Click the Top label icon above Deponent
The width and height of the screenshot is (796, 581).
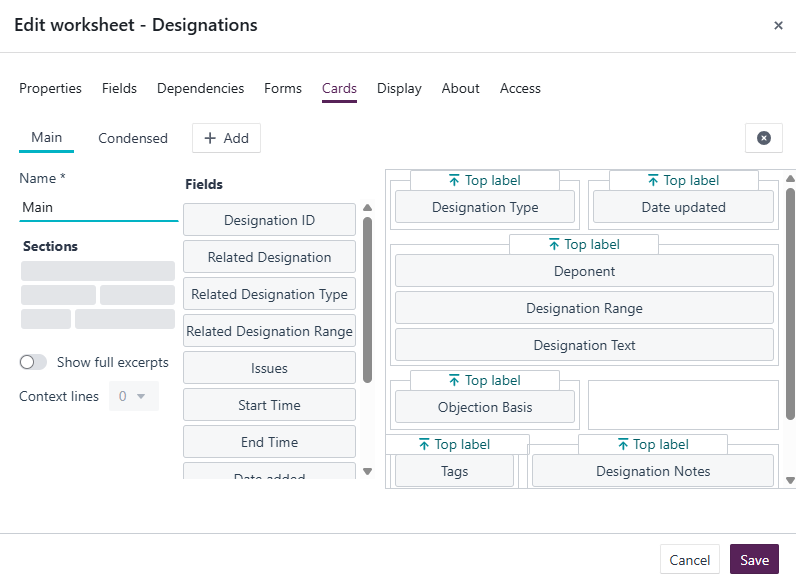pos(554,244)
